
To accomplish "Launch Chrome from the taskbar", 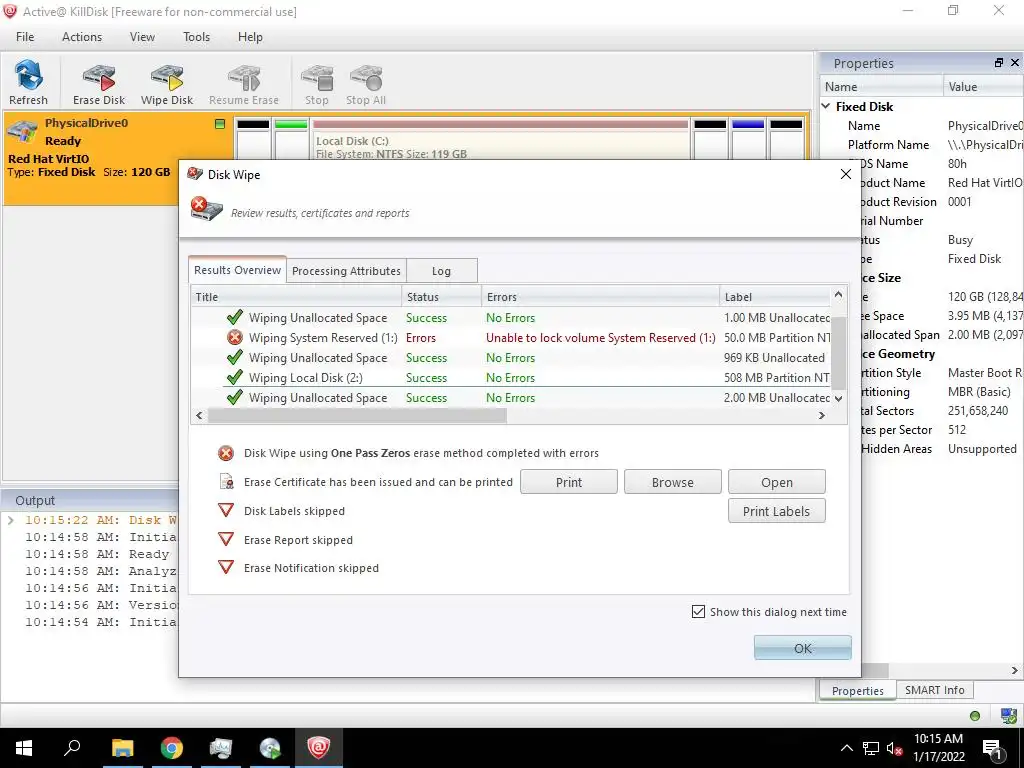I will point(171,748).
